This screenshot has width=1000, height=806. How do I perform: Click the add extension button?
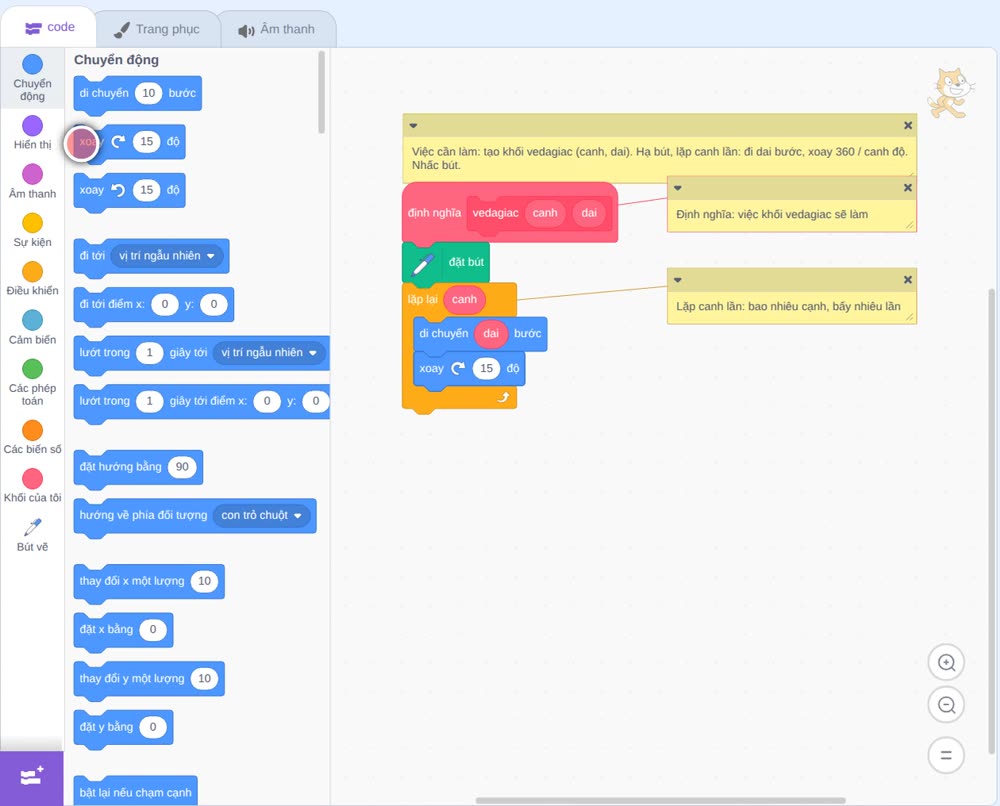coord(32,778)
